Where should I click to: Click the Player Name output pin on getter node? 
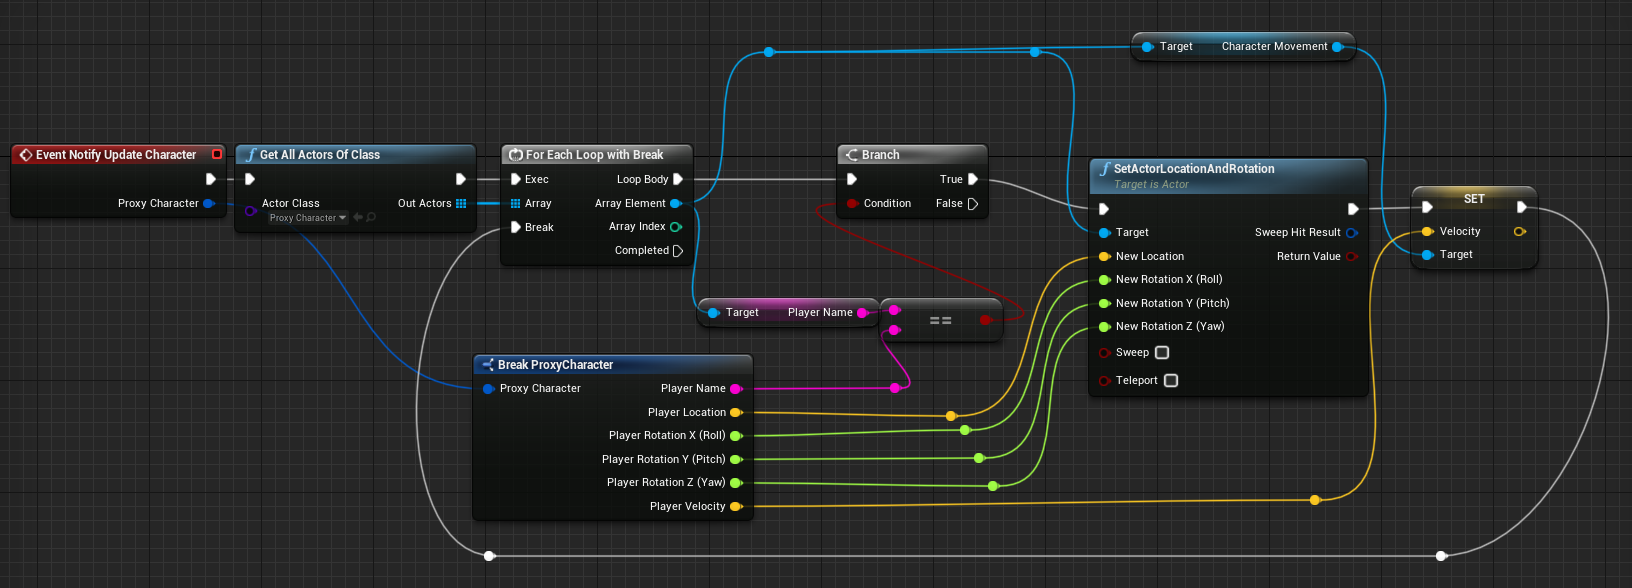862,312
